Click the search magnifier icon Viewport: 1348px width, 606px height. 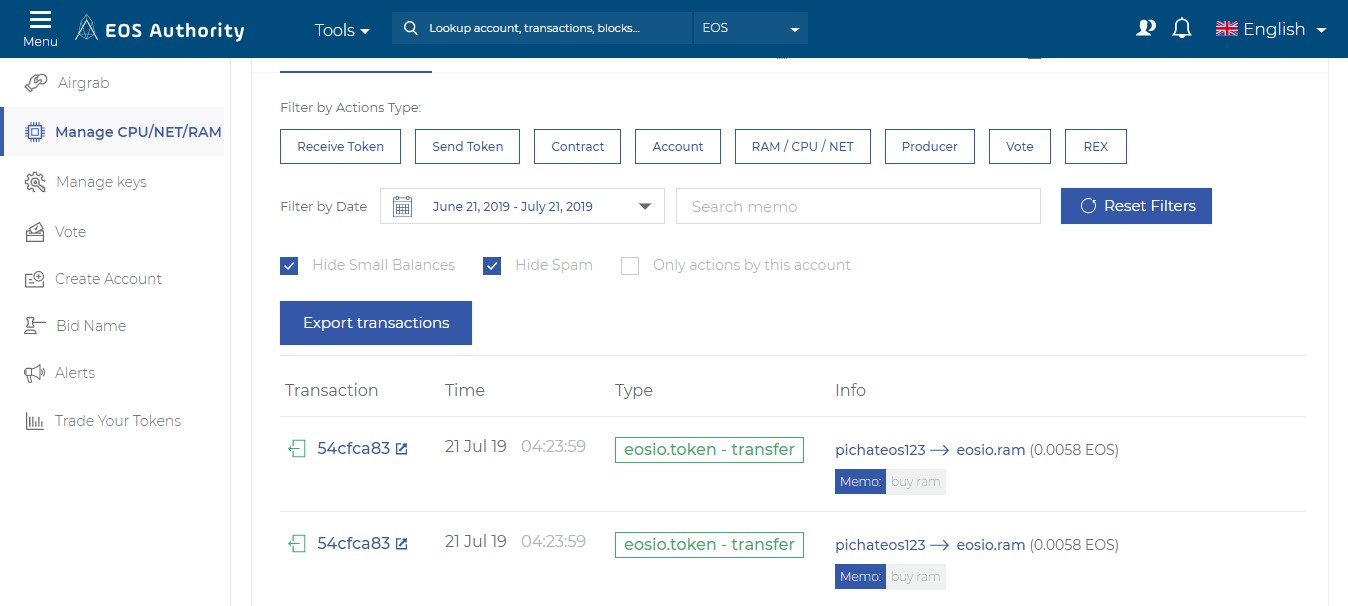click(410, 28)
